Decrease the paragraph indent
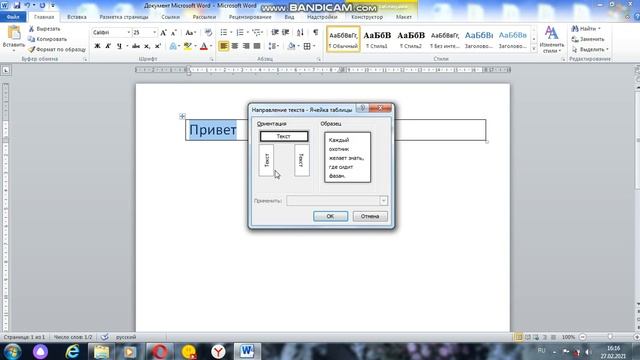The height and width of the screenshot is (360, 640). coord(275,32)
